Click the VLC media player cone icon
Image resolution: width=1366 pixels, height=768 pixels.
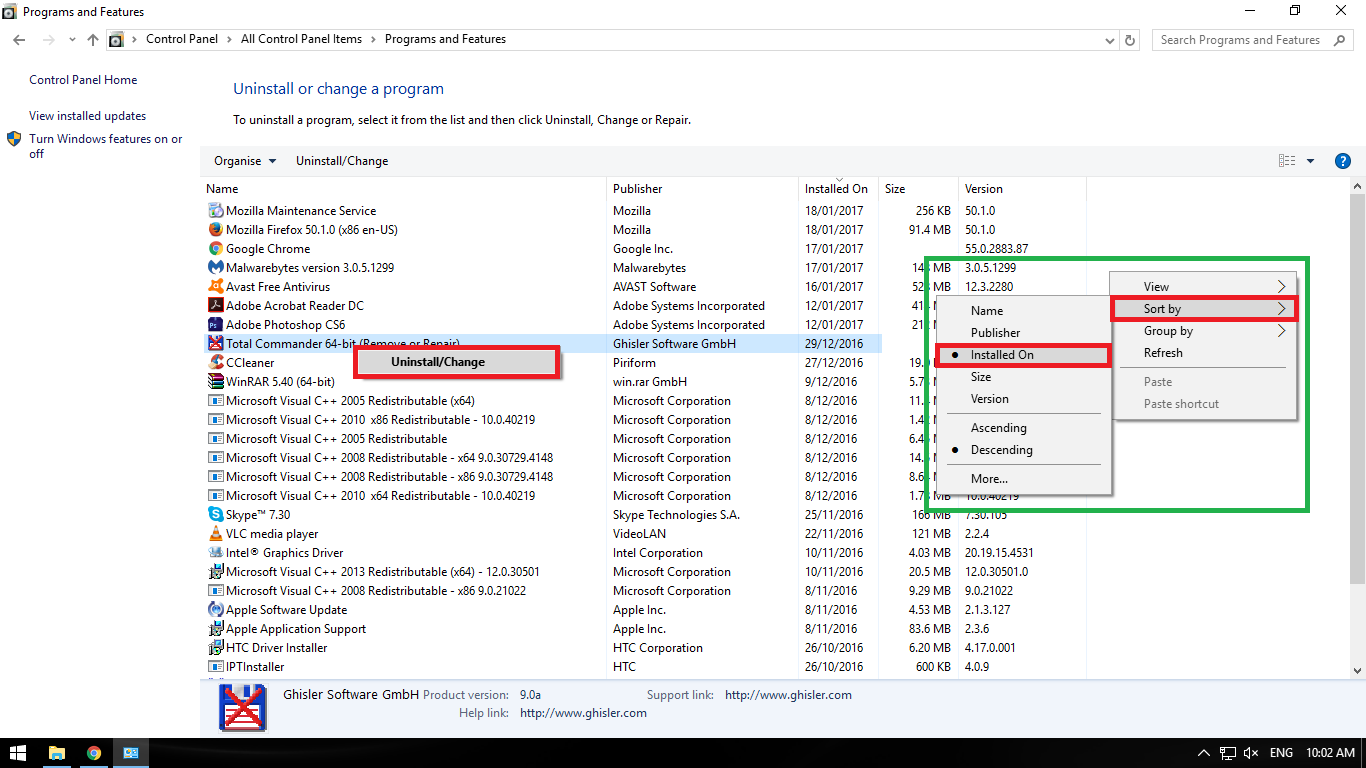(215, 534)
